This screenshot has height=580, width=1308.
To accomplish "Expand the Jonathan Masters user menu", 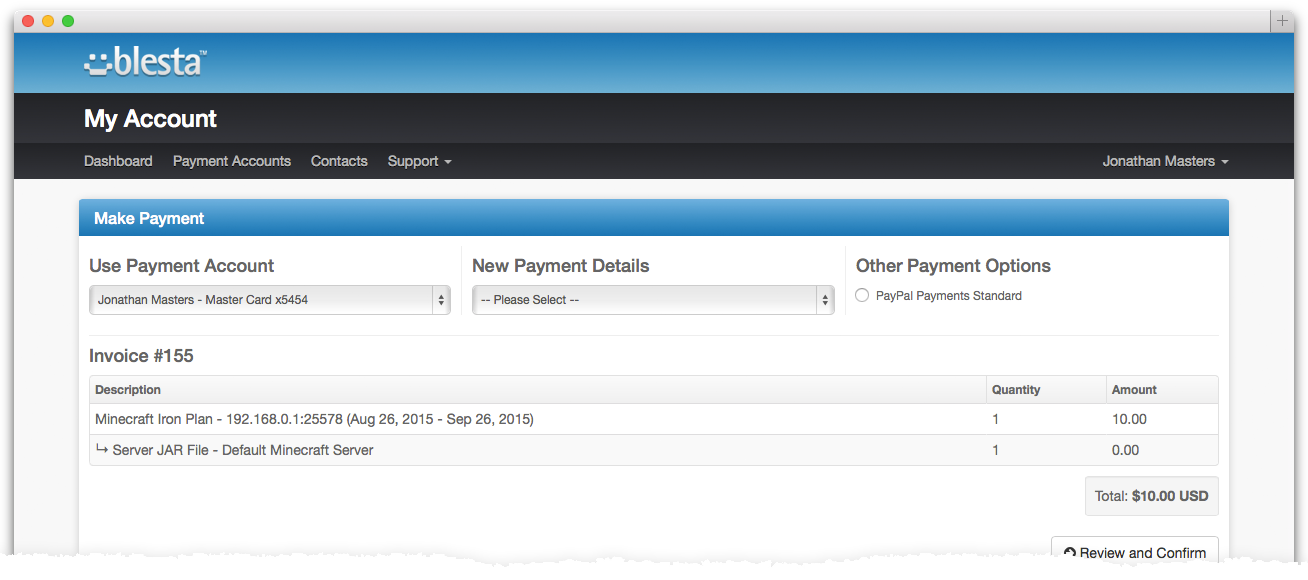I will tap(1165, 161).
